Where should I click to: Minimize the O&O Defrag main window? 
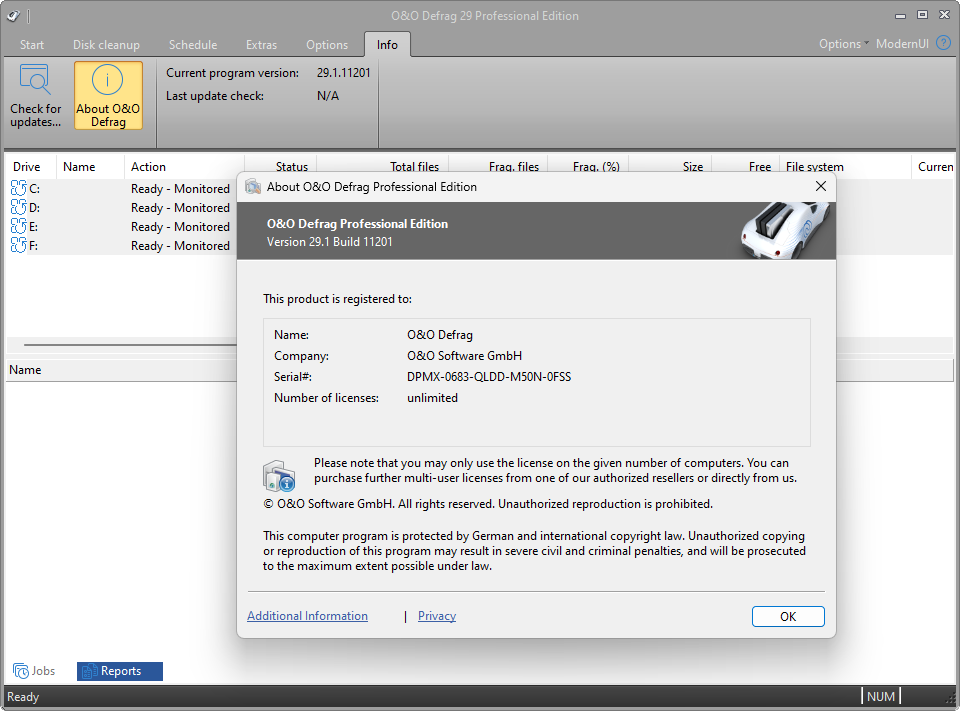pos(900,15)
